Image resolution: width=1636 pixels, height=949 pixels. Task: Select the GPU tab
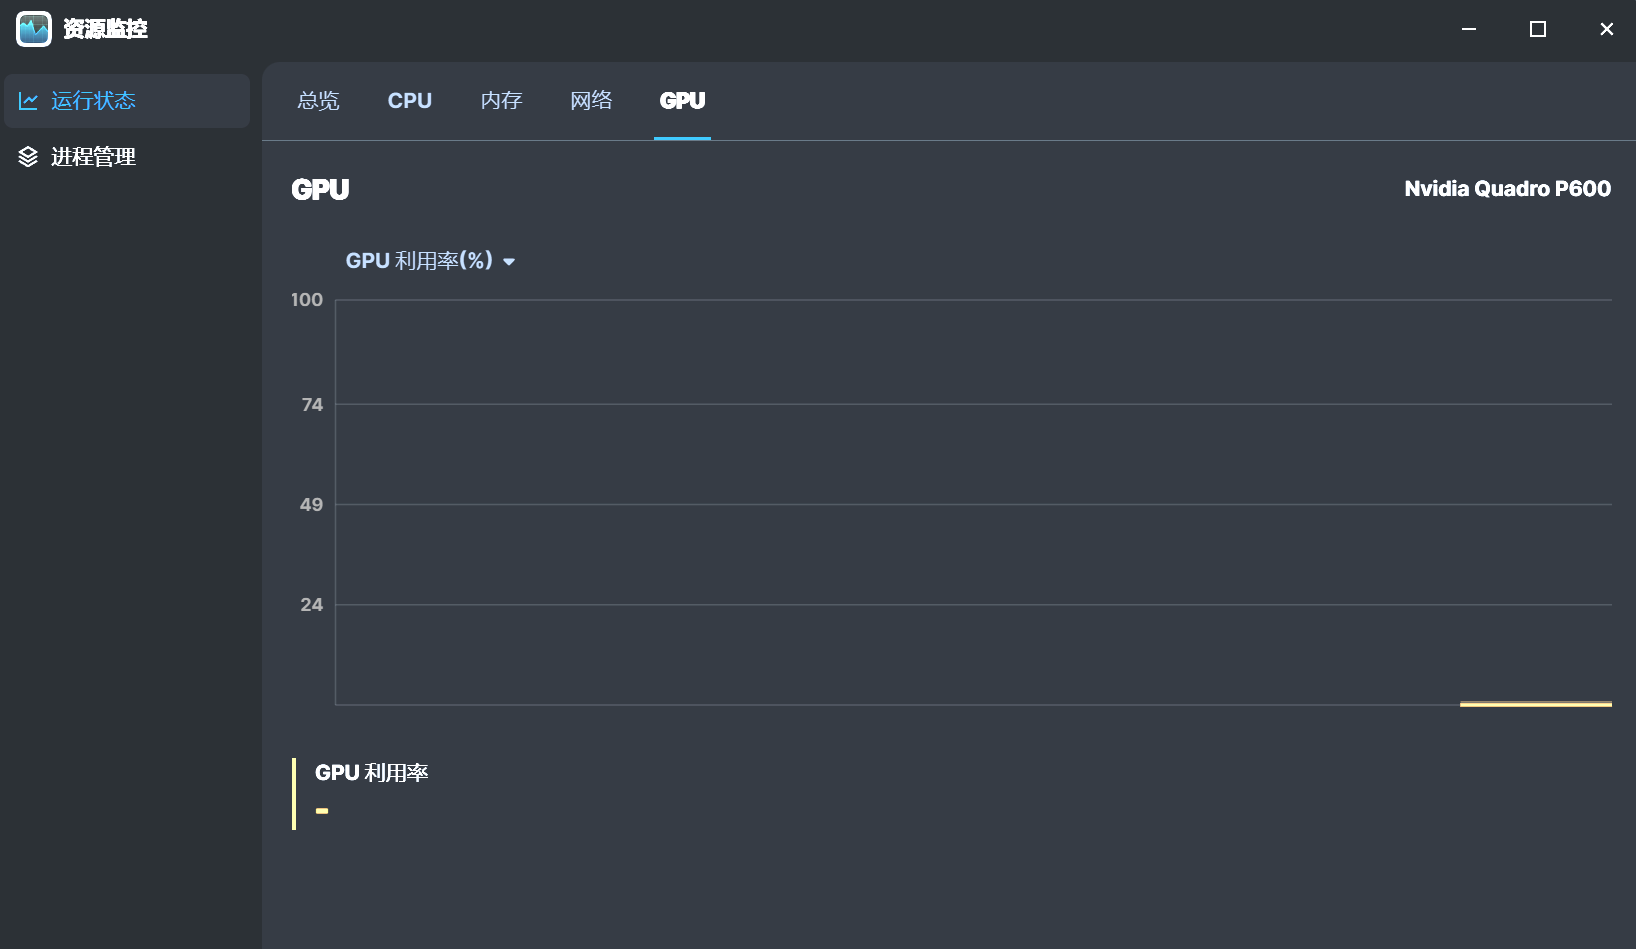click(683, 101)
